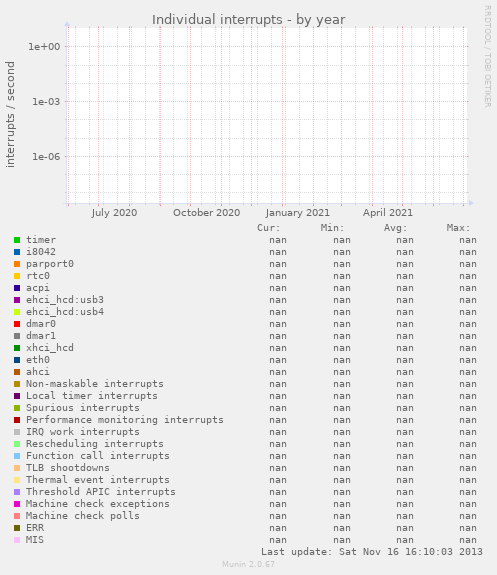Click the green timer legend swatch
The image size is (497, 575).
[x=17, y=240]
